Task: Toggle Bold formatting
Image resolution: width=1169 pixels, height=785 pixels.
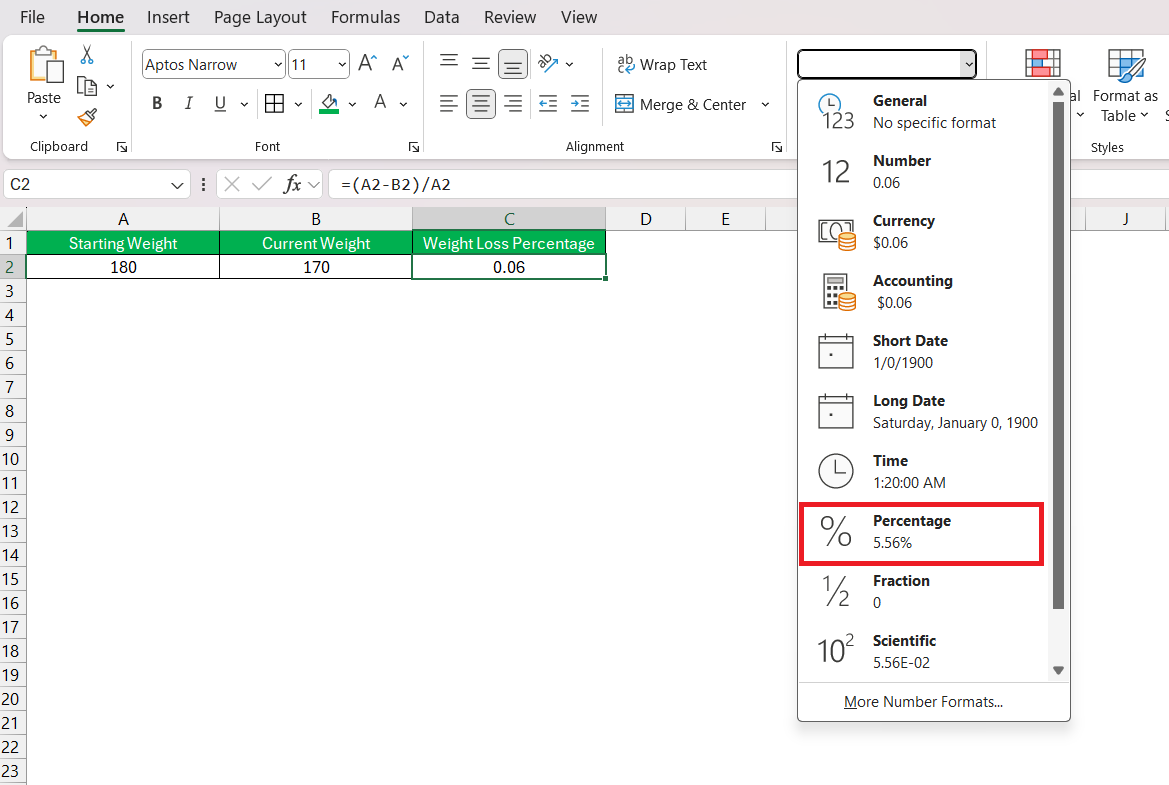Action: pyautogui.click(x=157, y=104)
